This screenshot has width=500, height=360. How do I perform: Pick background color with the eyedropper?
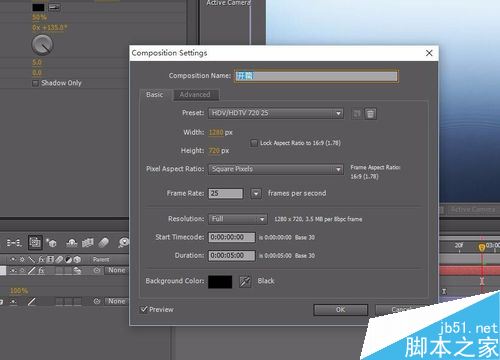(x=245, y=282)
